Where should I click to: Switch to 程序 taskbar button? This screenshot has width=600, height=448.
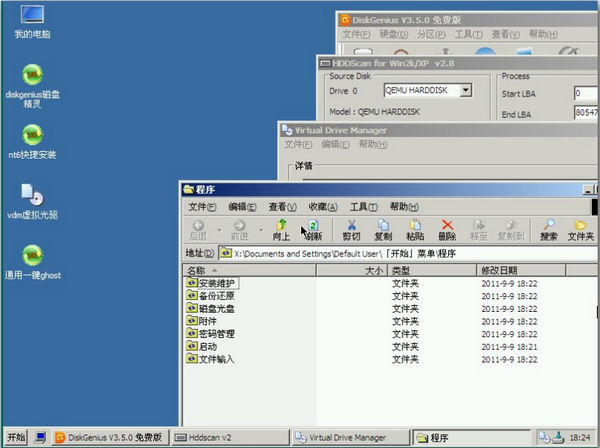pos(471,437)
